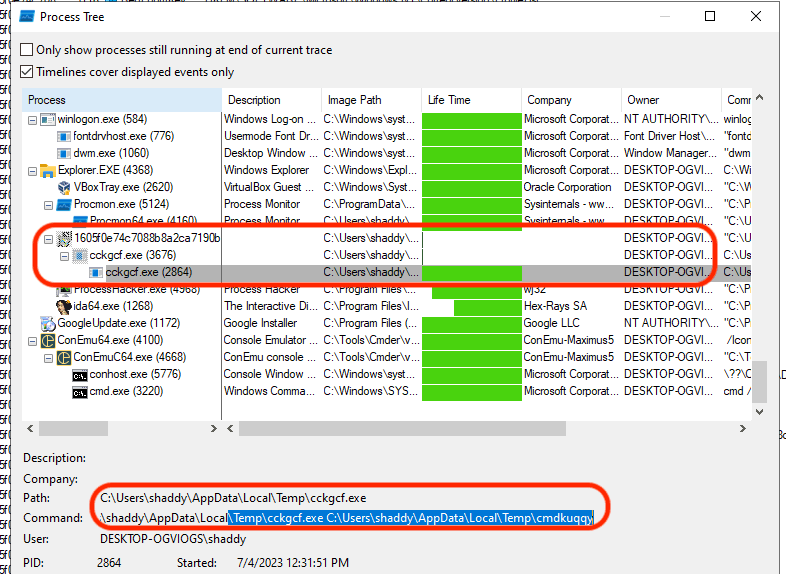Click the process pane scroll right arrow
Viewport: 786px width, 574px height.
click(x=214, y=429)
